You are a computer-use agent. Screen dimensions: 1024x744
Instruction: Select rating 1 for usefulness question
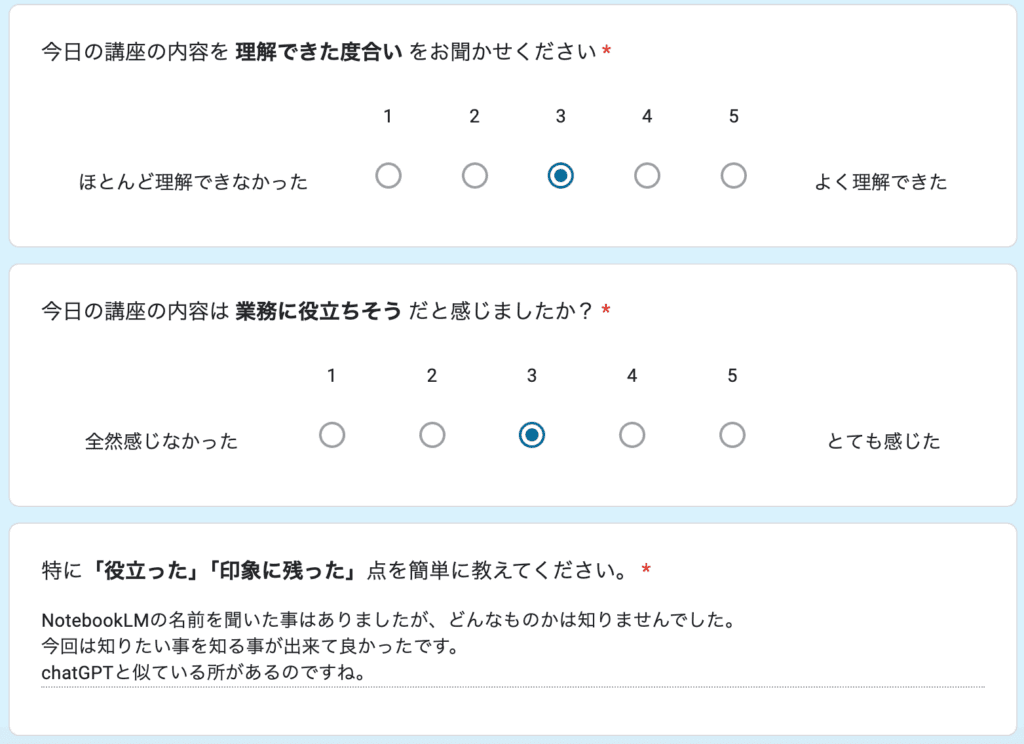tap(332, 435)
